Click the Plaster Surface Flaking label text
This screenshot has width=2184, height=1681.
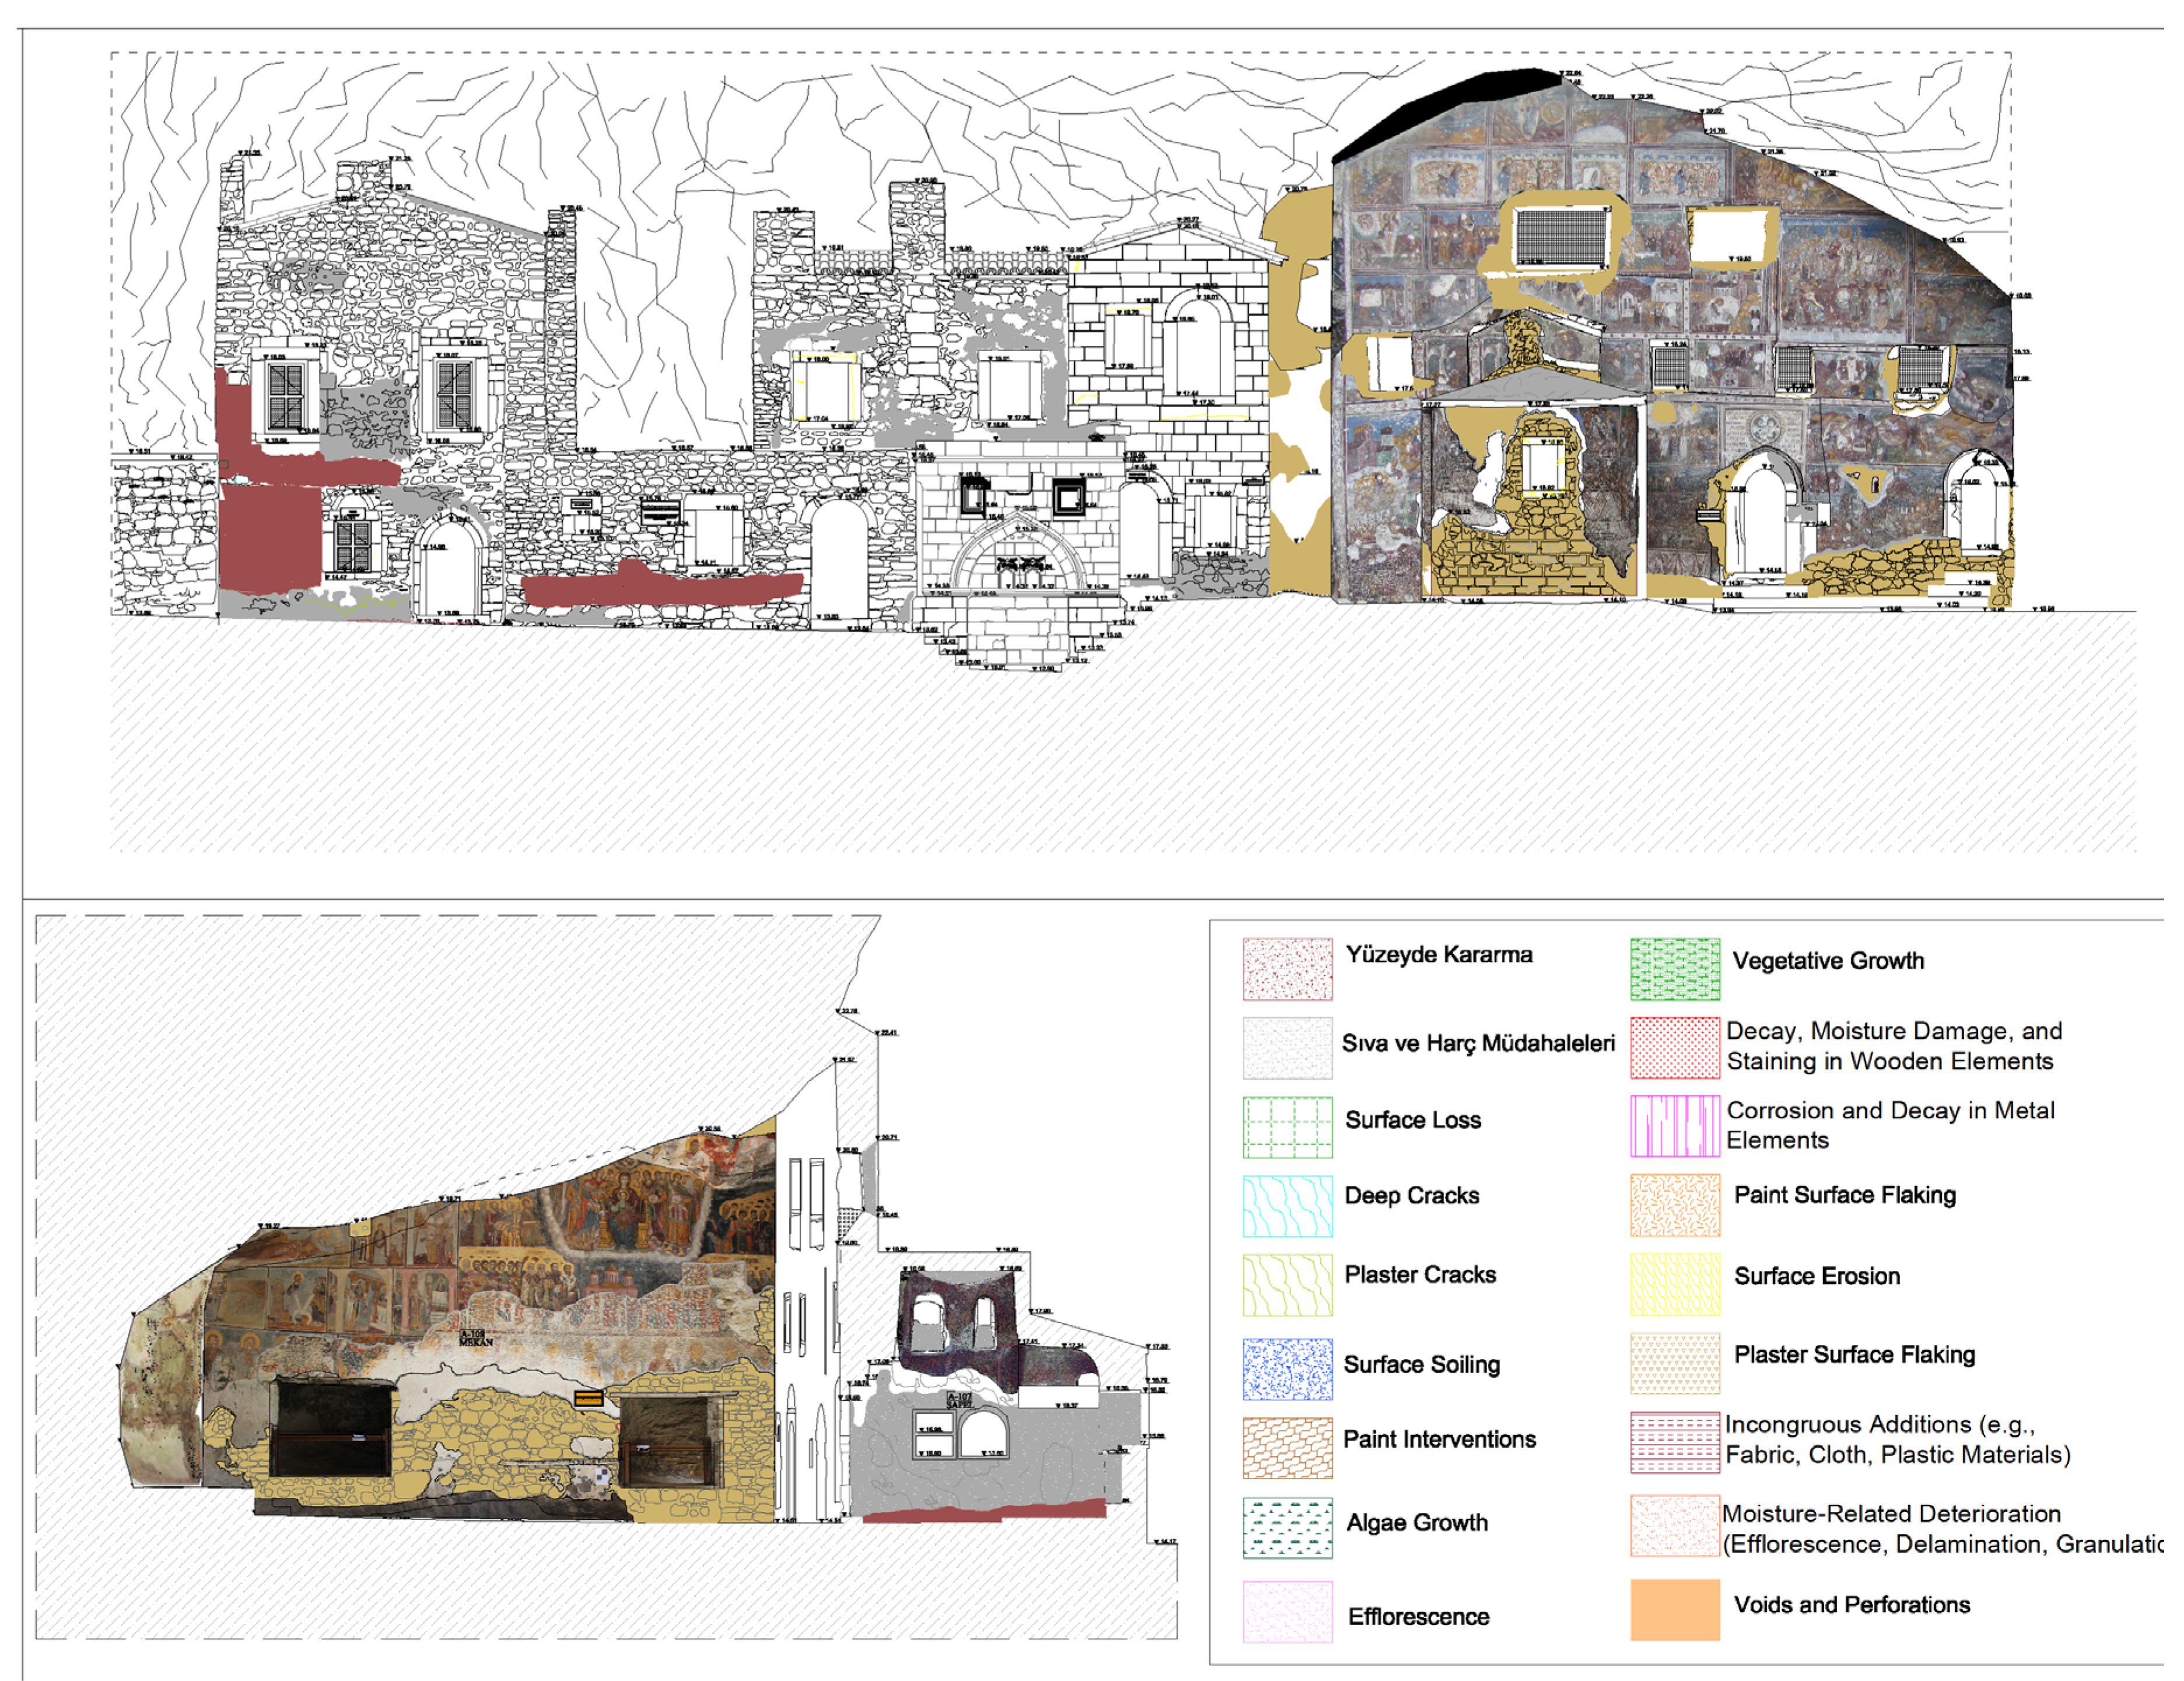(x=1854, y=1354)
